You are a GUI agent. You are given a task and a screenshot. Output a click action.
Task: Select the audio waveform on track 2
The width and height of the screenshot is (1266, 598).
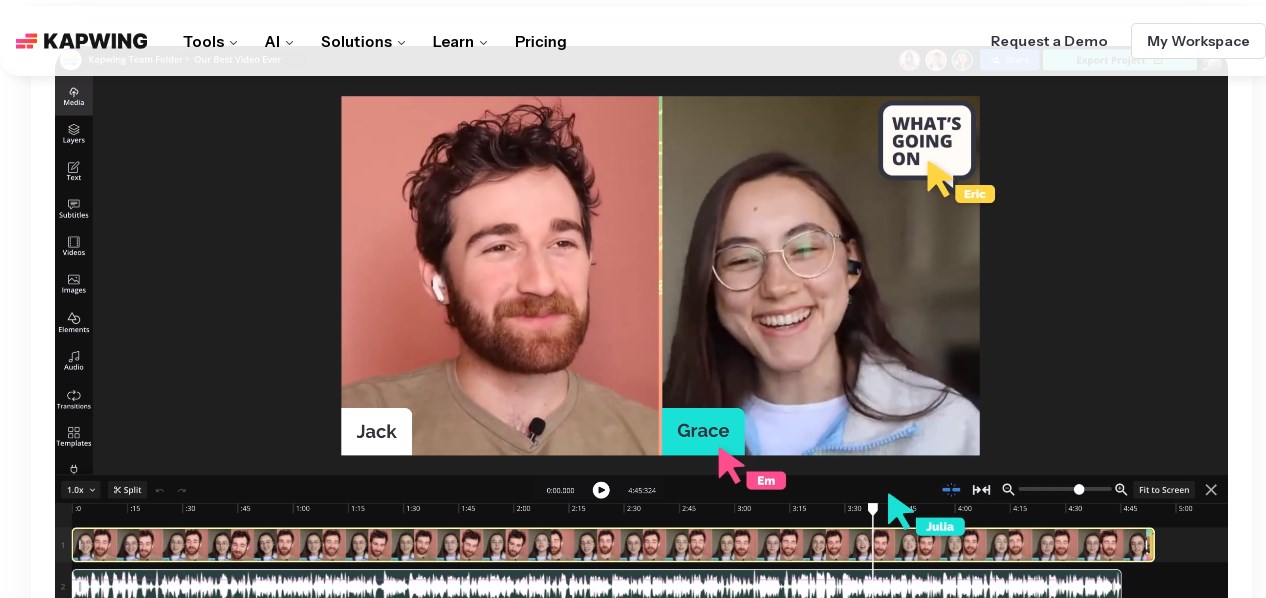(597, 584)
